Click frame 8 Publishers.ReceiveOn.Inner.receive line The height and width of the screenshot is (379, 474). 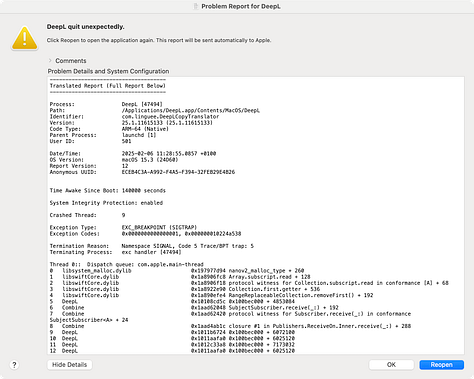pos(230,326)
